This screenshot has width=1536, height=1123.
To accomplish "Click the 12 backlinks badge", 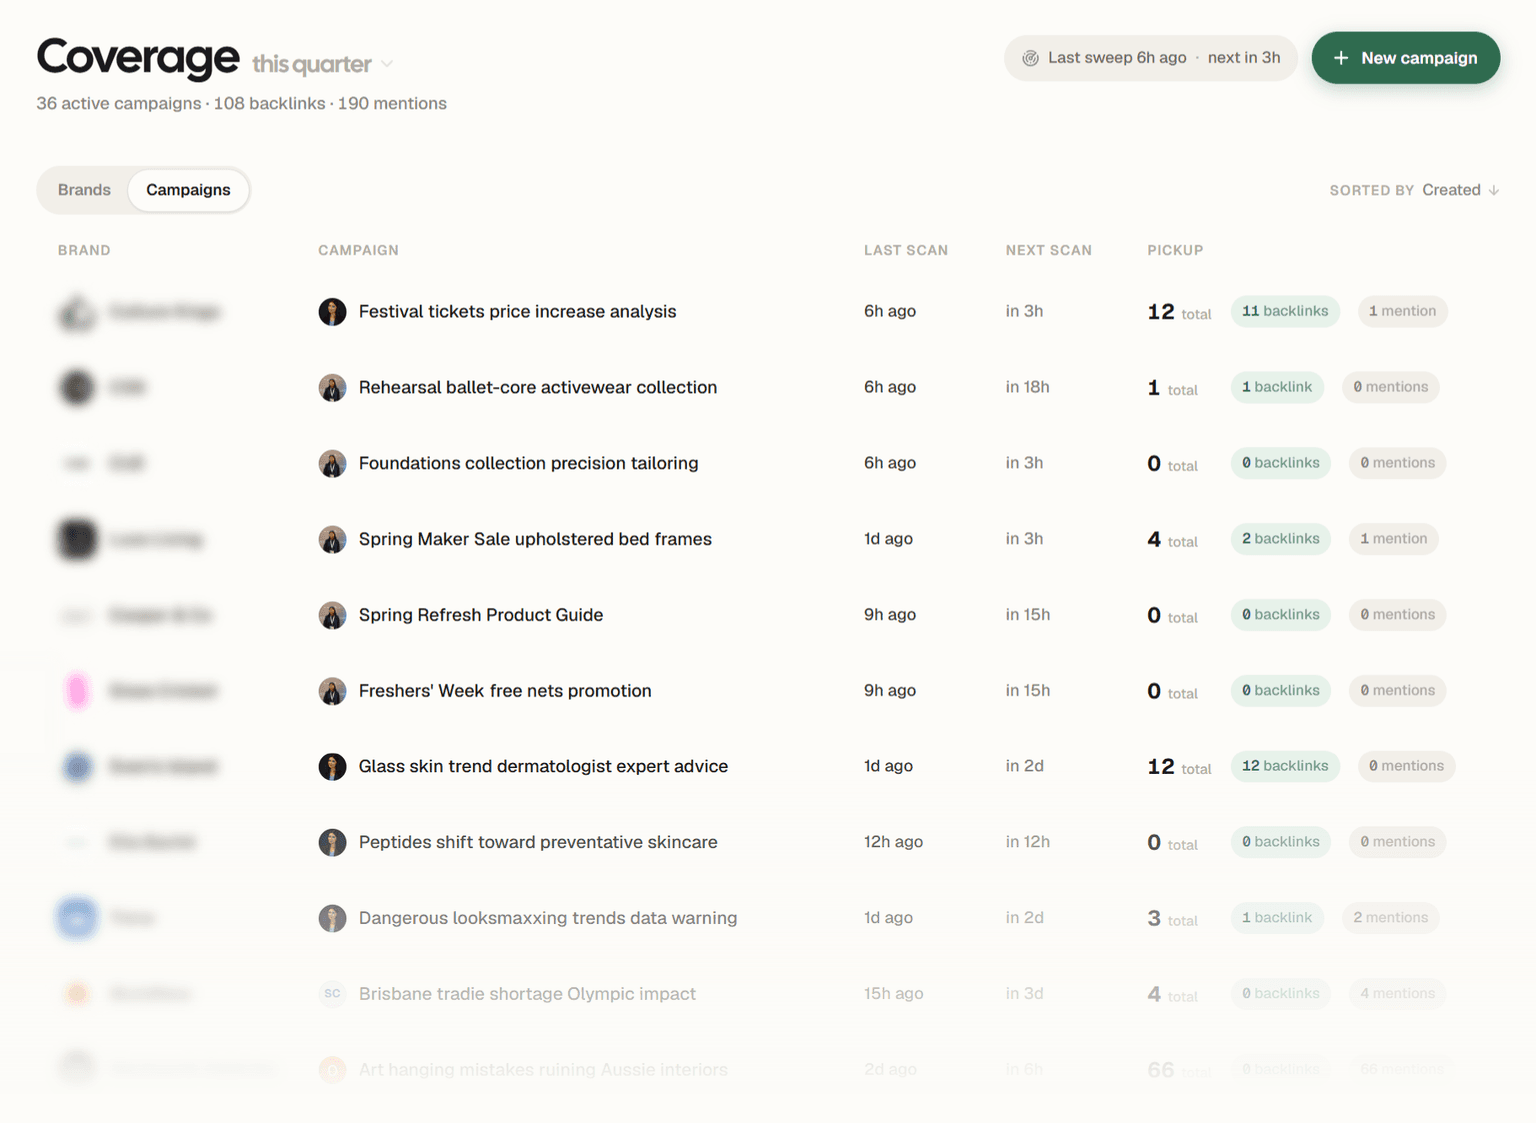I will coord(1285,766).
